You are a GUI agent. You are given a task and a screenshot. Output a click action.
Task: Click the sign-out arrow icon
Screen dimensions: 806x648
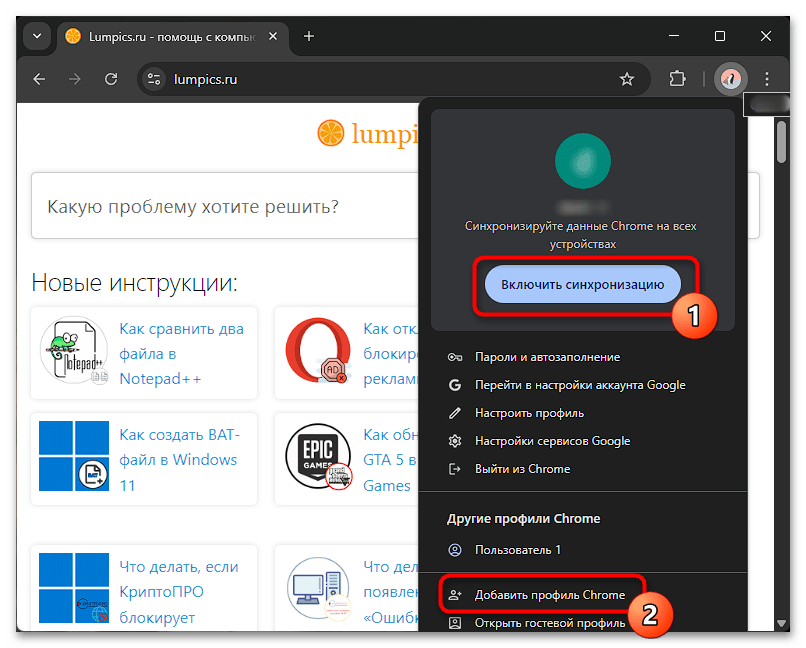(455, 469)
